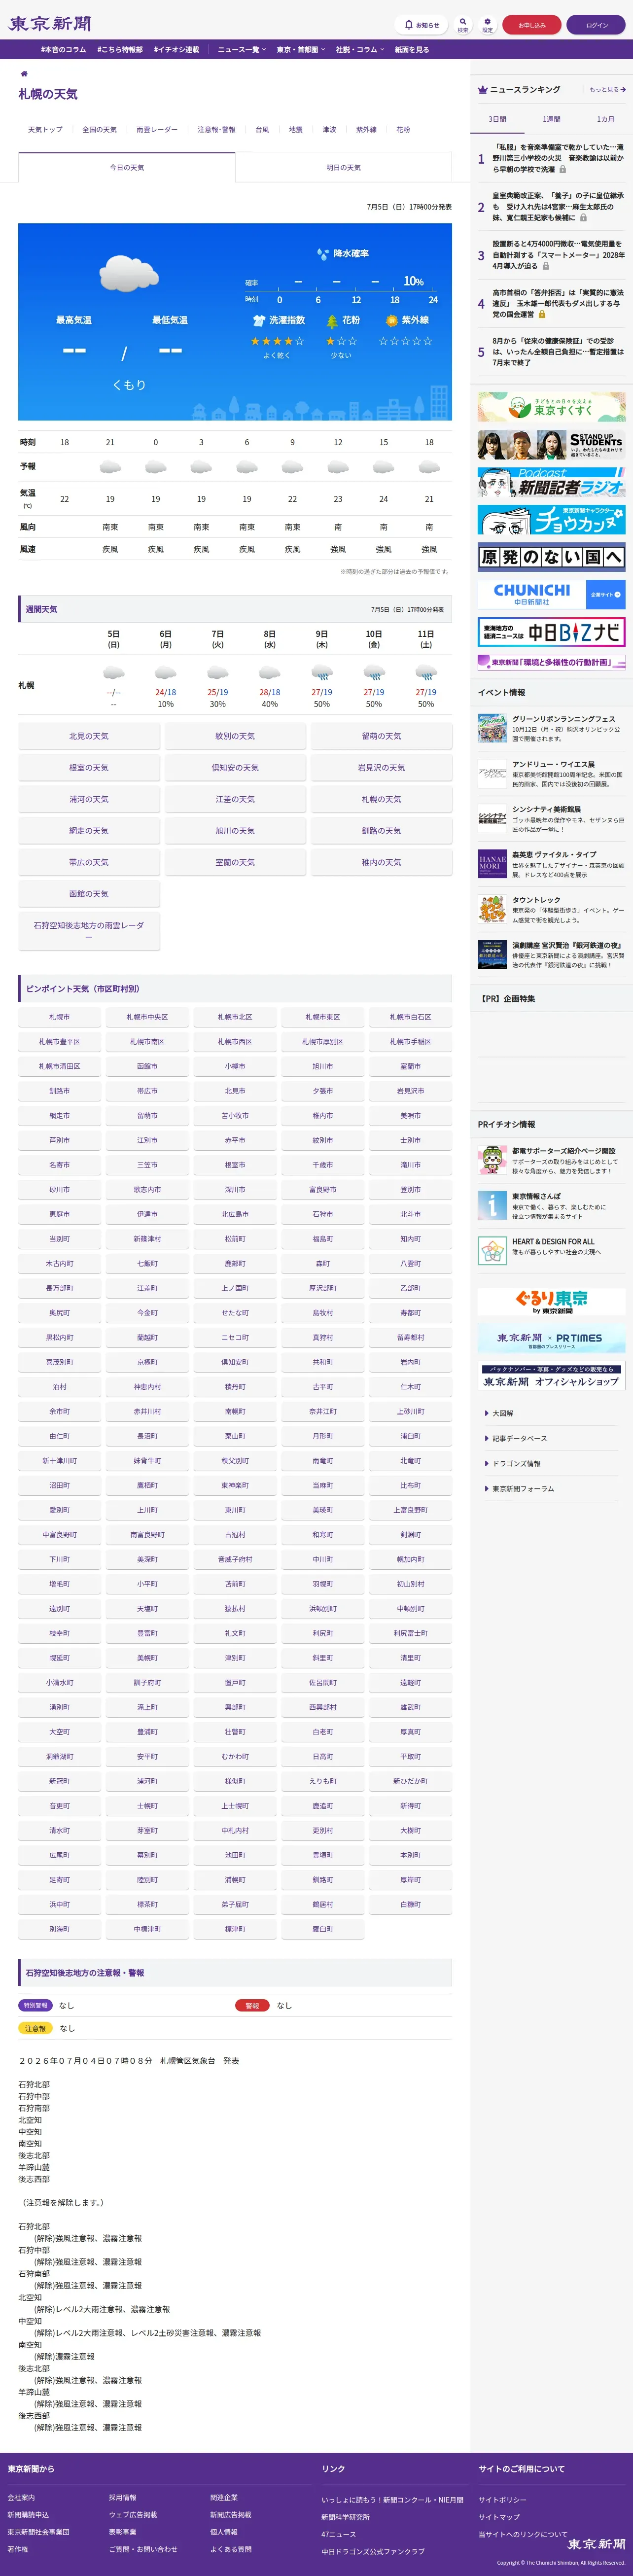Click the グリーンリボンランニングフェス thumbnail
This screenshot has width=633, height=2576.
click(492, 728)
